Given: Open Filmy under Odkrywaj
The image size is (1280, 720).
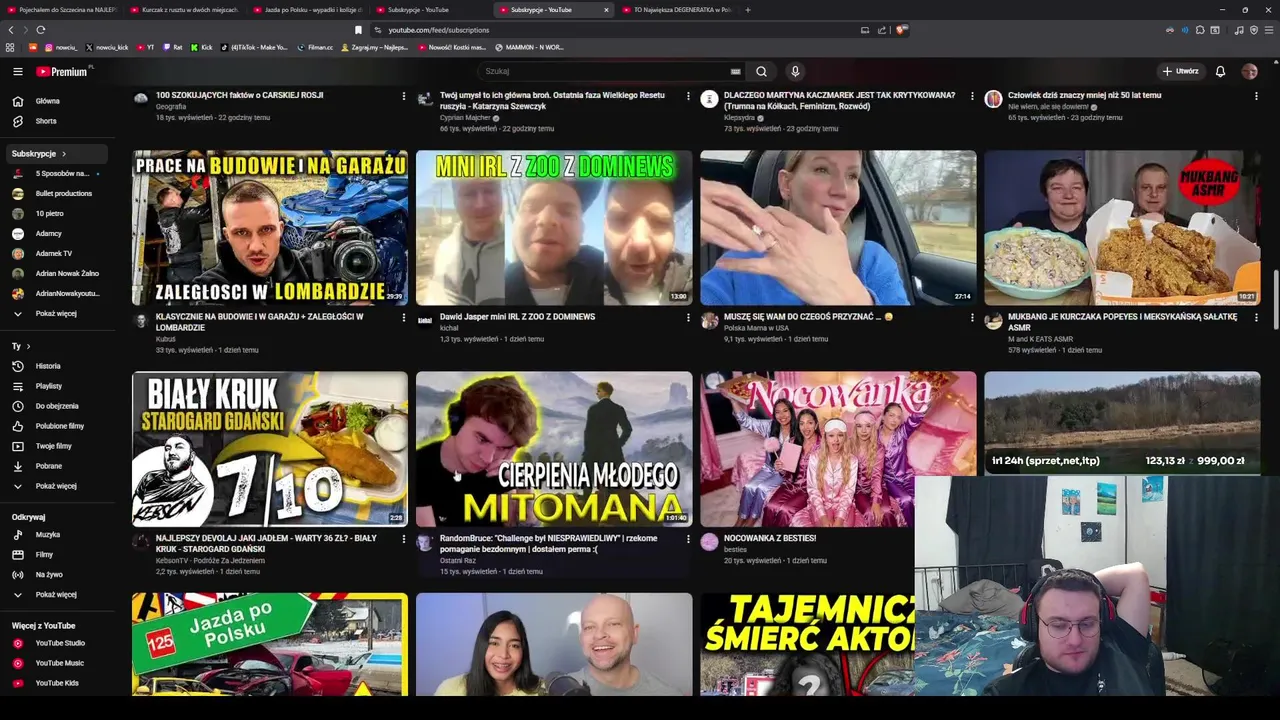Looking at the screenshot, I should [55, 555].
